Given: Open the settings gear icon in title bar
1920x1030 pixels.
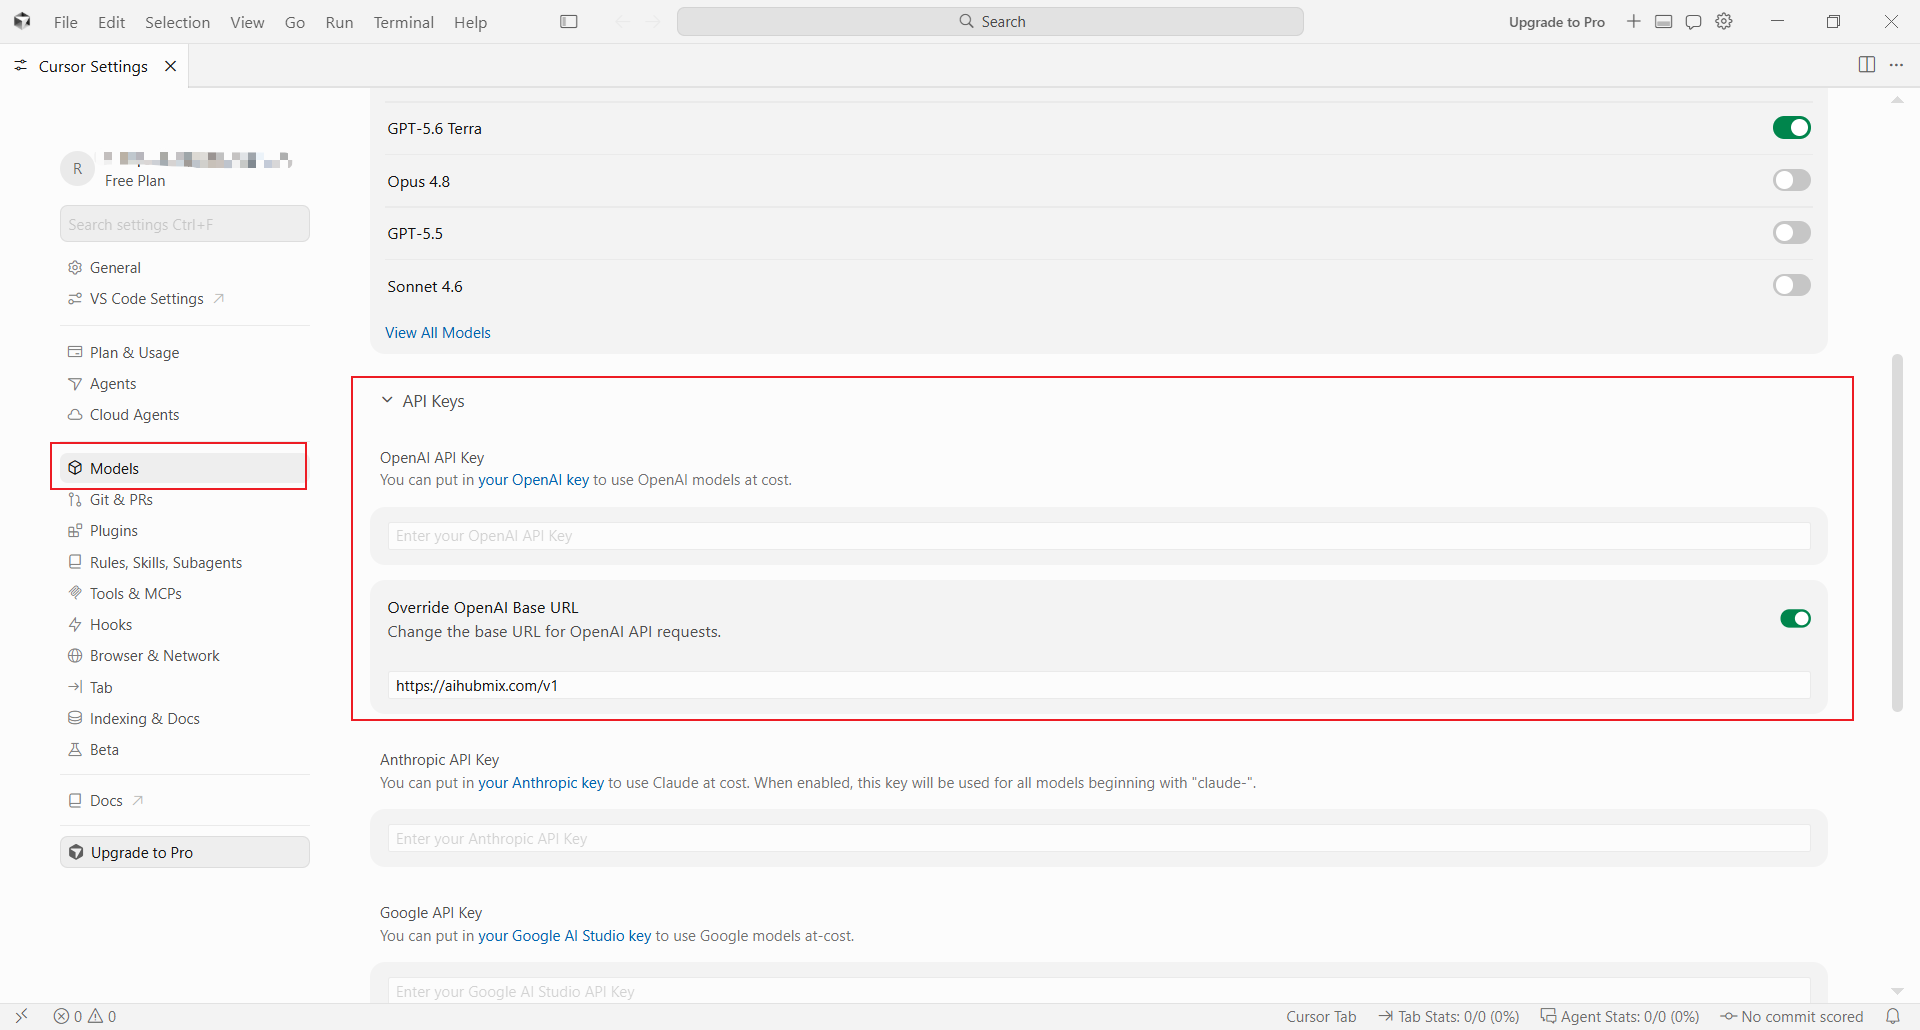Looking at the screenshot, I should (x=1724, y=22).
